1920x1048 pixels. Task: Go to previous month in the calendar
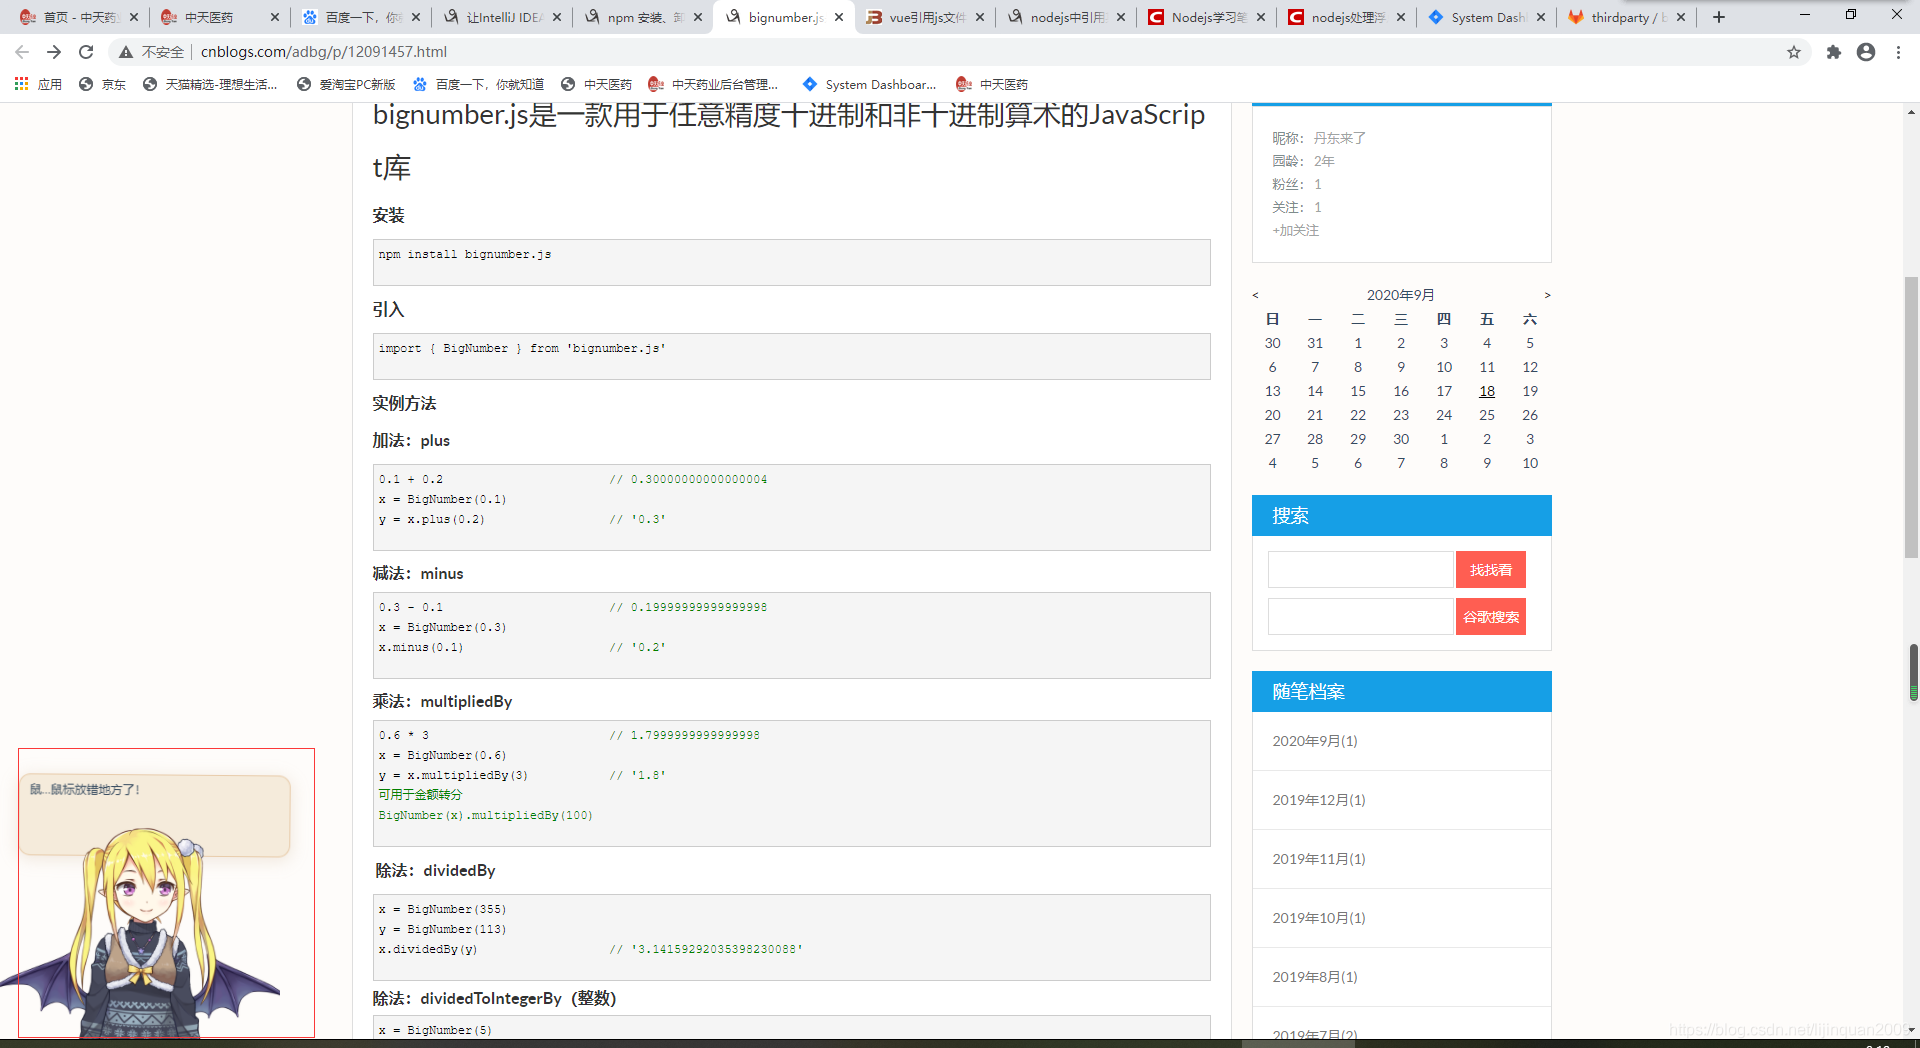click(1255, 295)
